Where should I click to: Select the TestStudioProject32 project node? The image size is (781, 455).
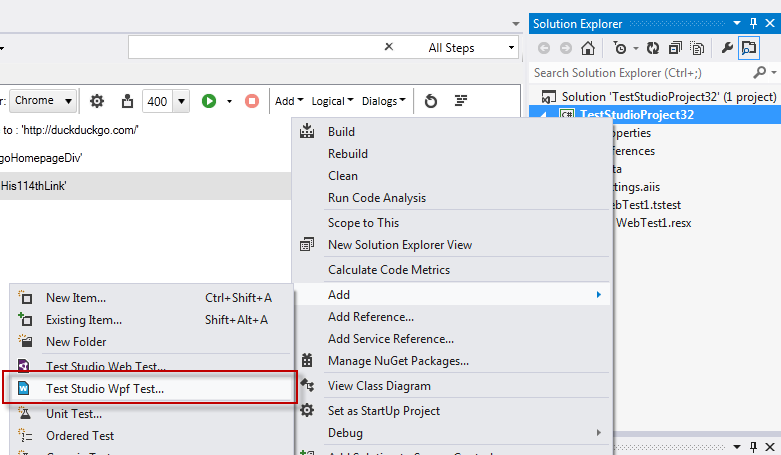point(637,115)
